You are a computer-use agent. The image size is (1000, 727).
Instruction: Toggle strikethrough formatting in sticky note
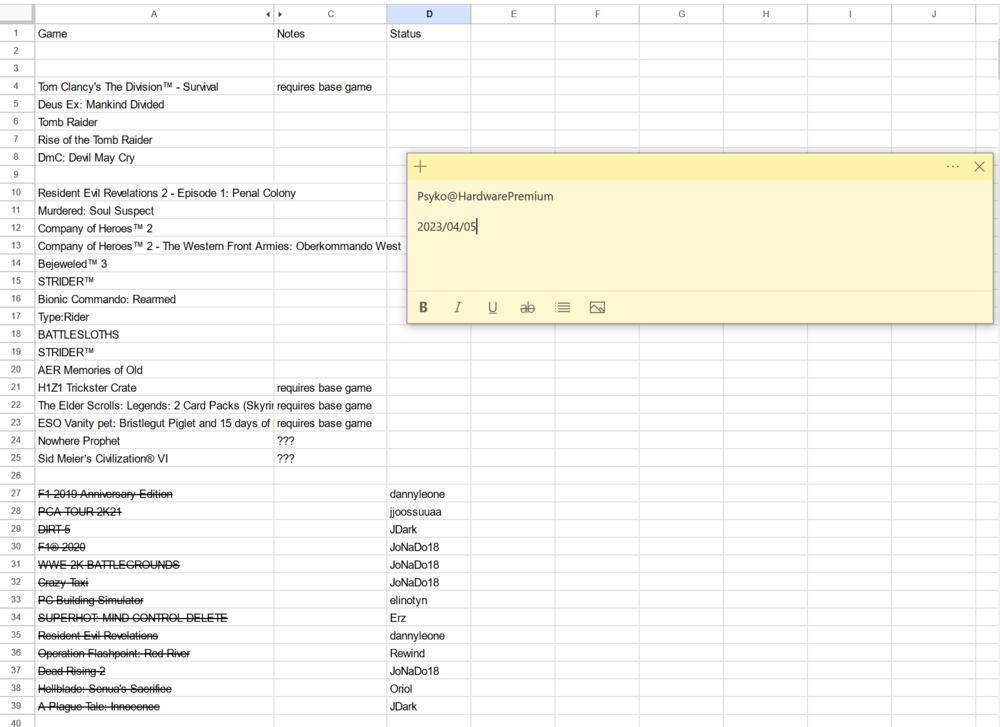pyautogui.click(x=527, y=307)
